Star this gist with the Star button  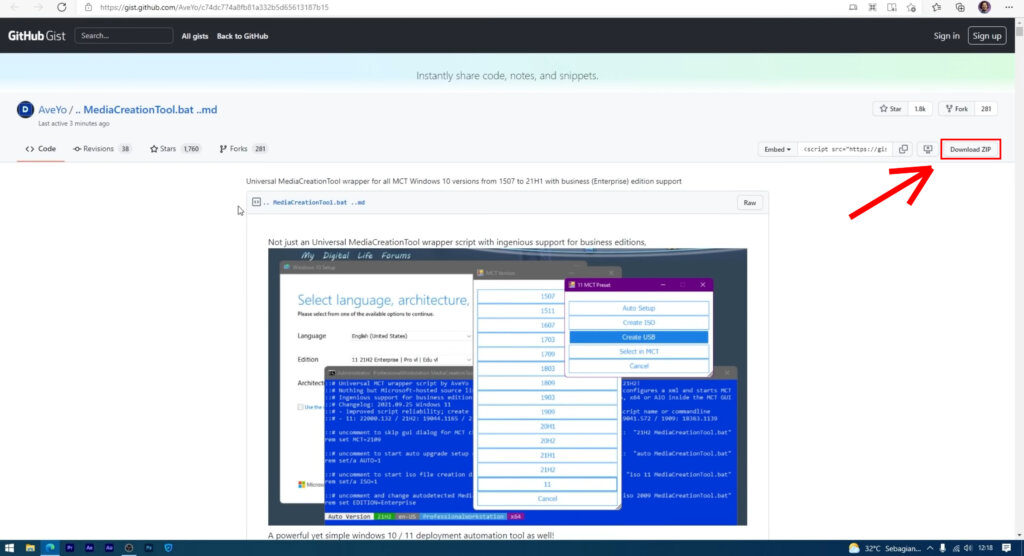[x=891, y=109]
